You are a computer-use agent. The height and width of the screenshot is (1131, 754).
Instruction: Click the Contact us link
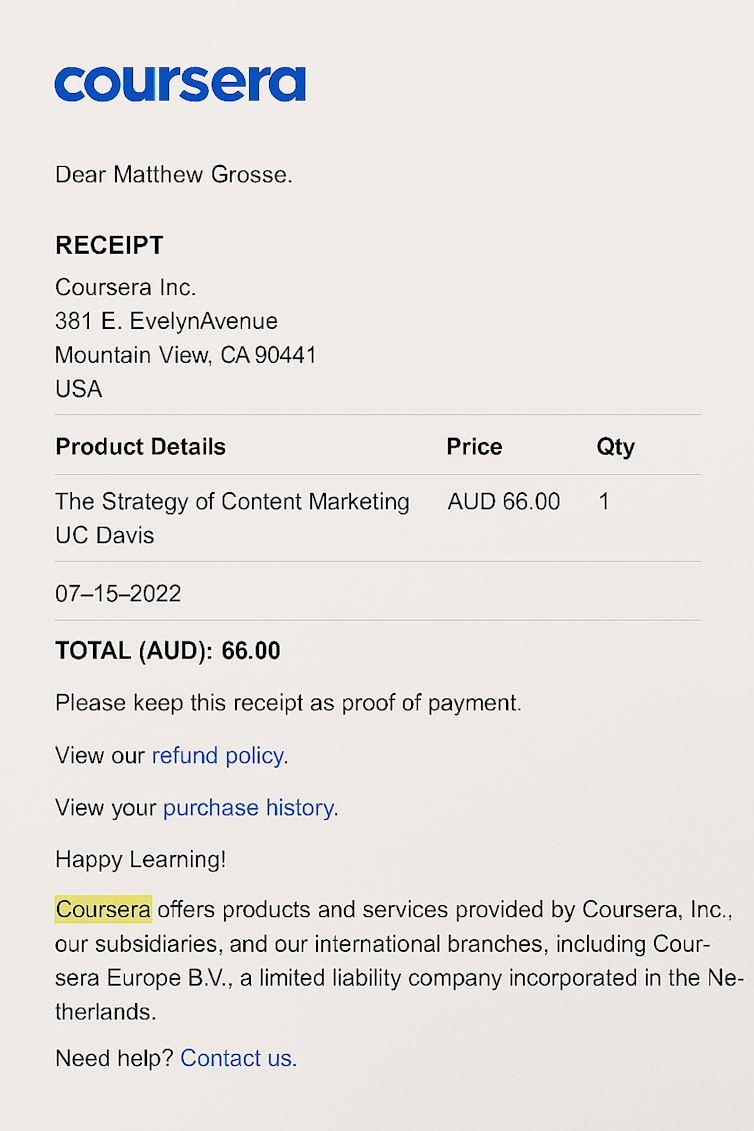pyautogui.click(x=238, y=1058)
